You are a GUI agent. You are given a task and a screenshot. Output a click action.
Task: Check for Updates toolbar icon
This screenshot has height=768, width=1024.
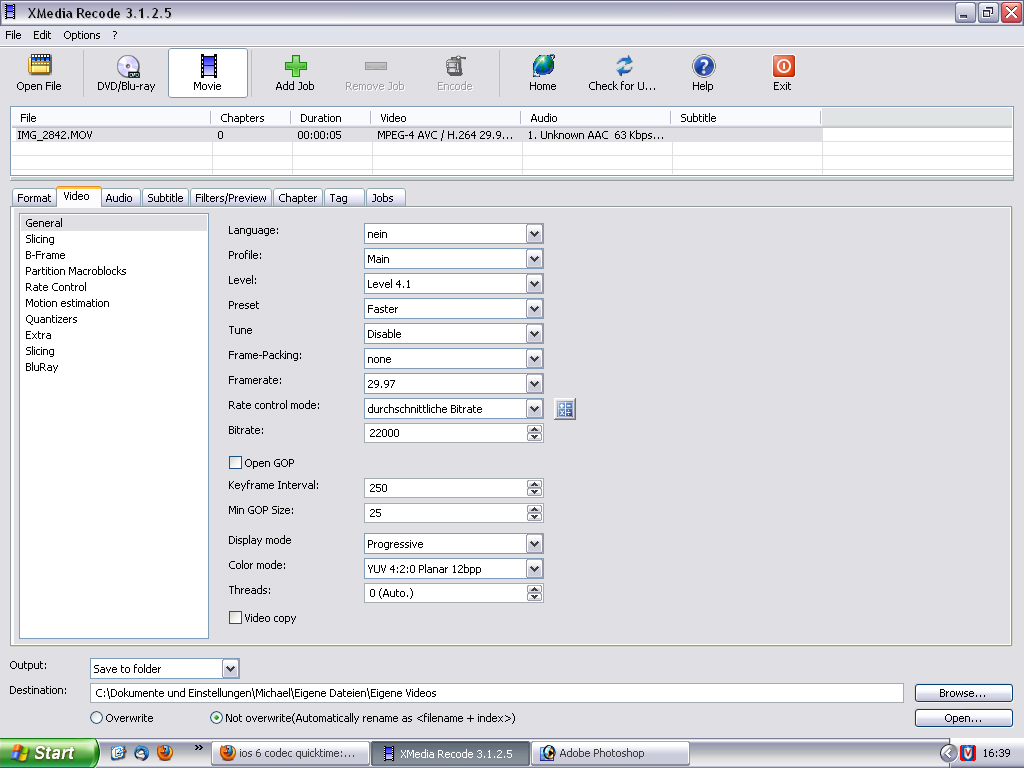(x=623, y=67)
